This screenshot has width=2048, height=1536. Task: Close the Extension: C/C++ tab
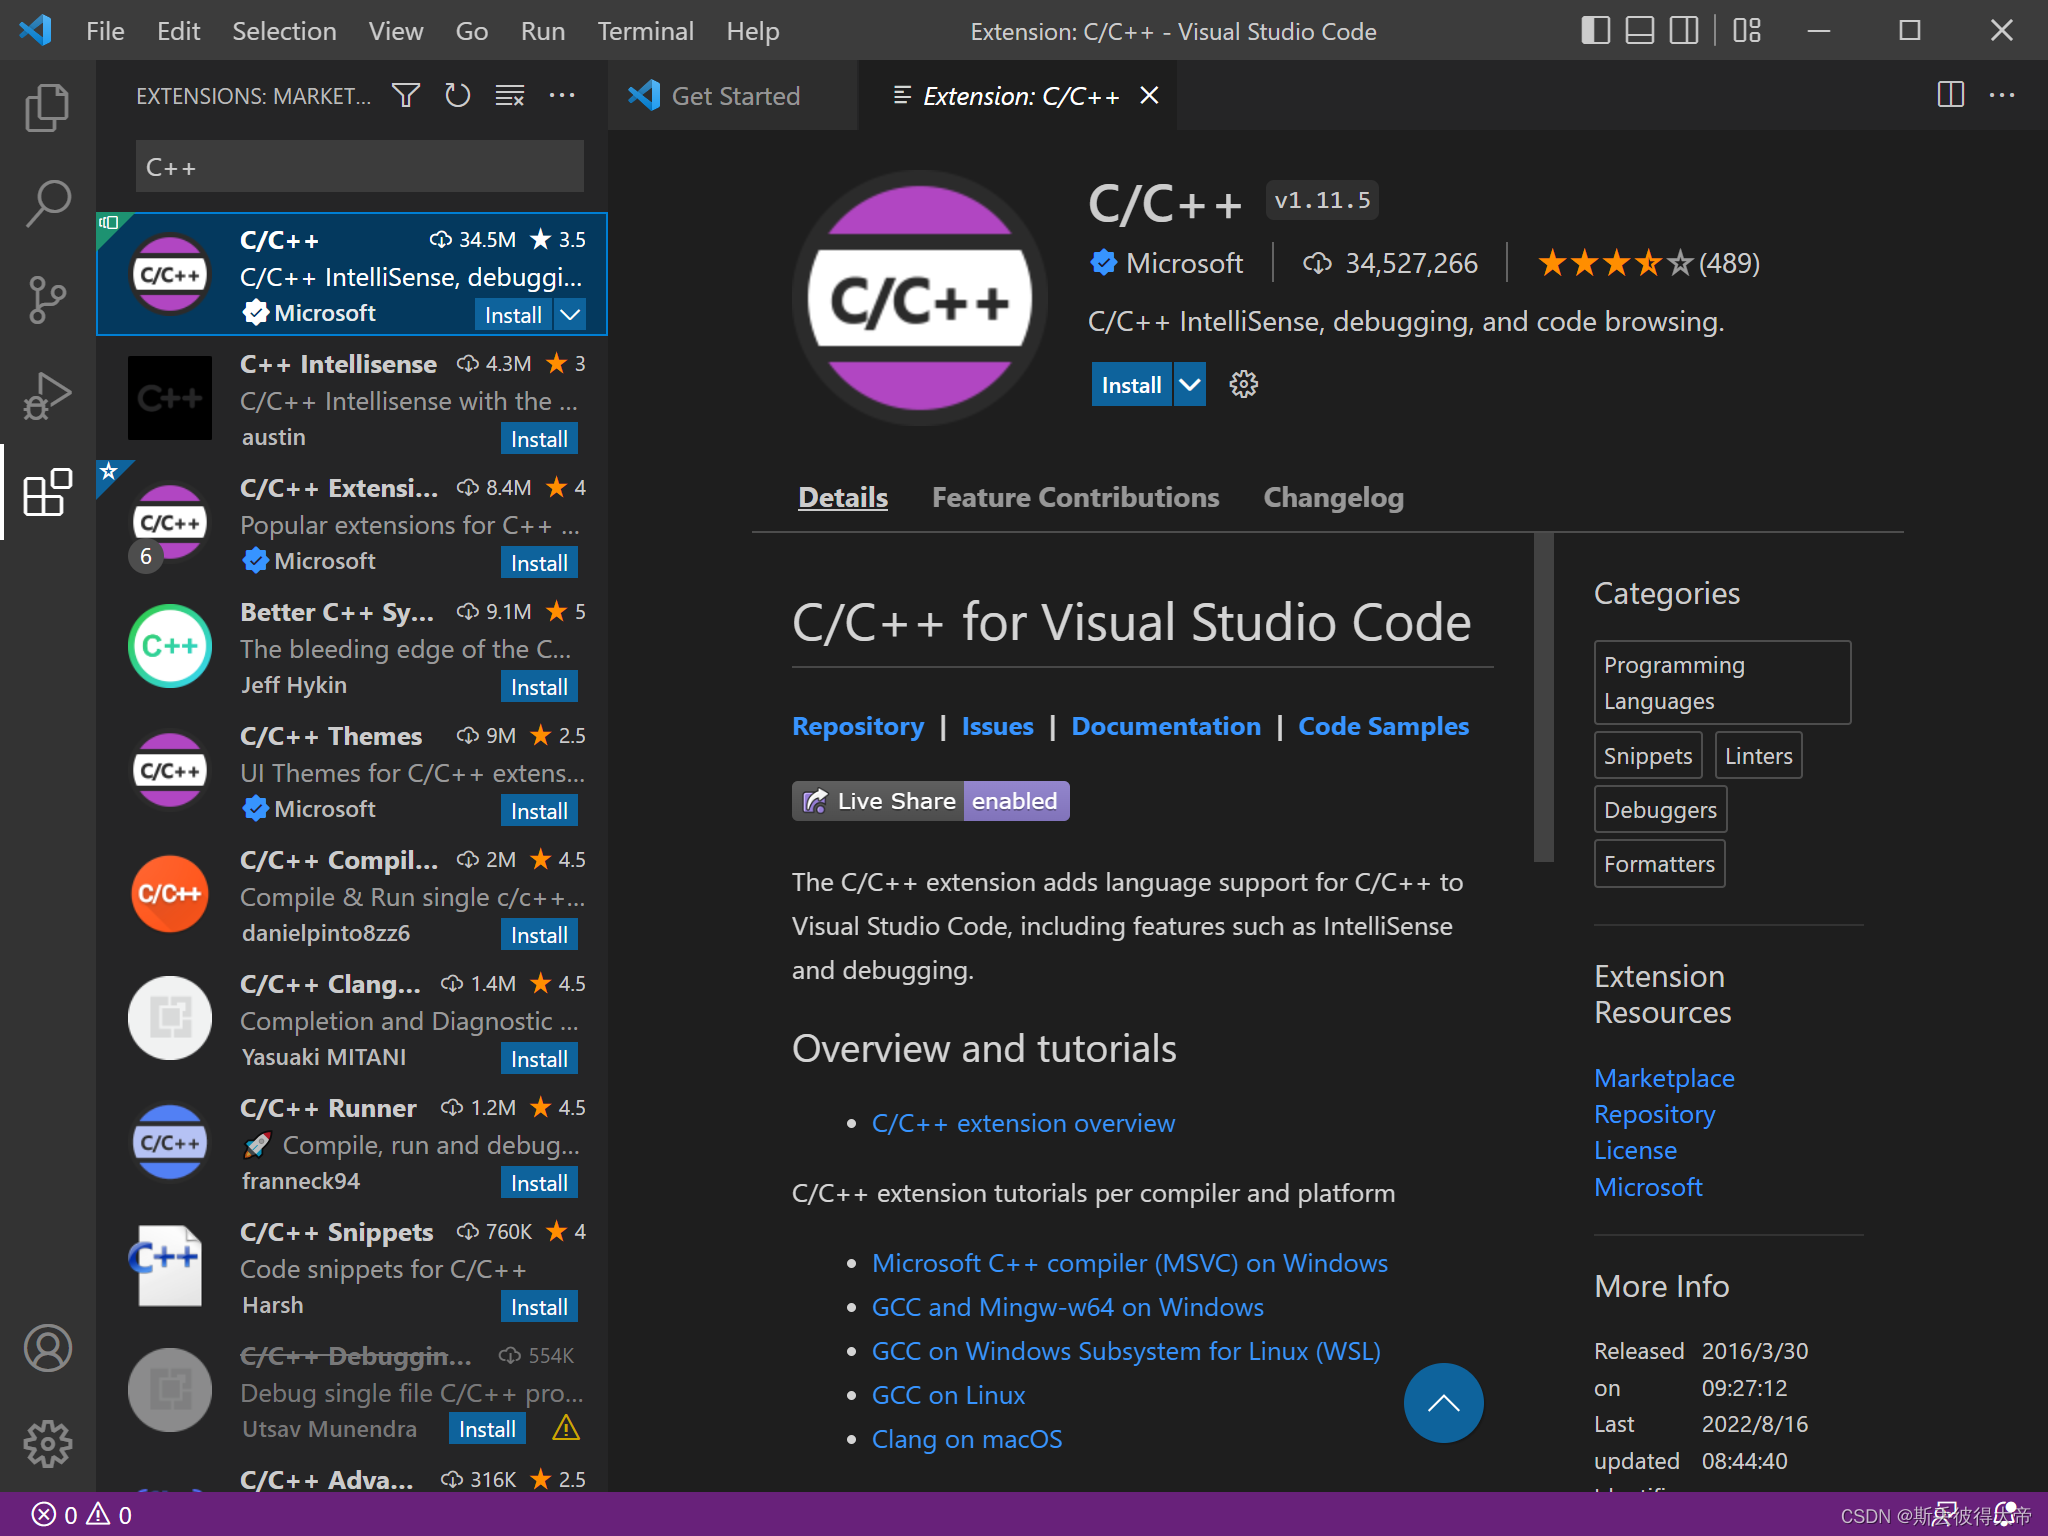click(x=1150, y=95)
